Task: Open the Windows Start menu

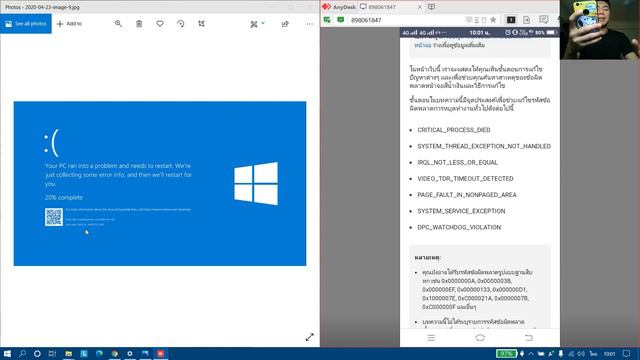Action: pos(7,353)
